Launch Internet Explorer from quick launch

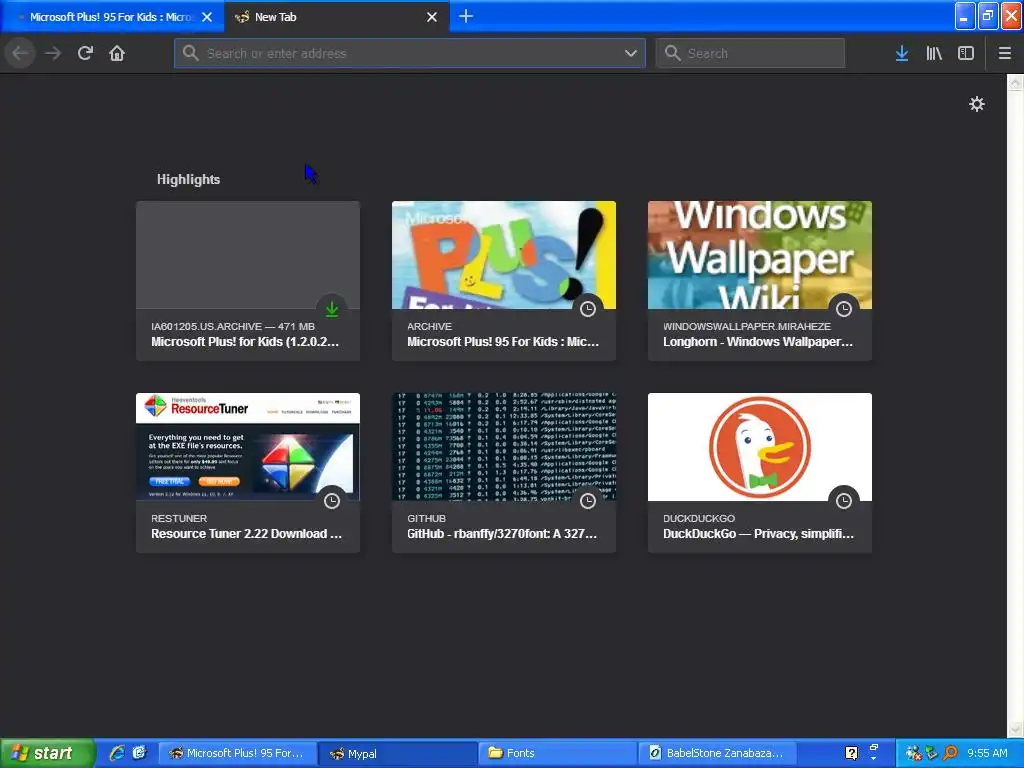pyautogui.click(x=117, y=753)
